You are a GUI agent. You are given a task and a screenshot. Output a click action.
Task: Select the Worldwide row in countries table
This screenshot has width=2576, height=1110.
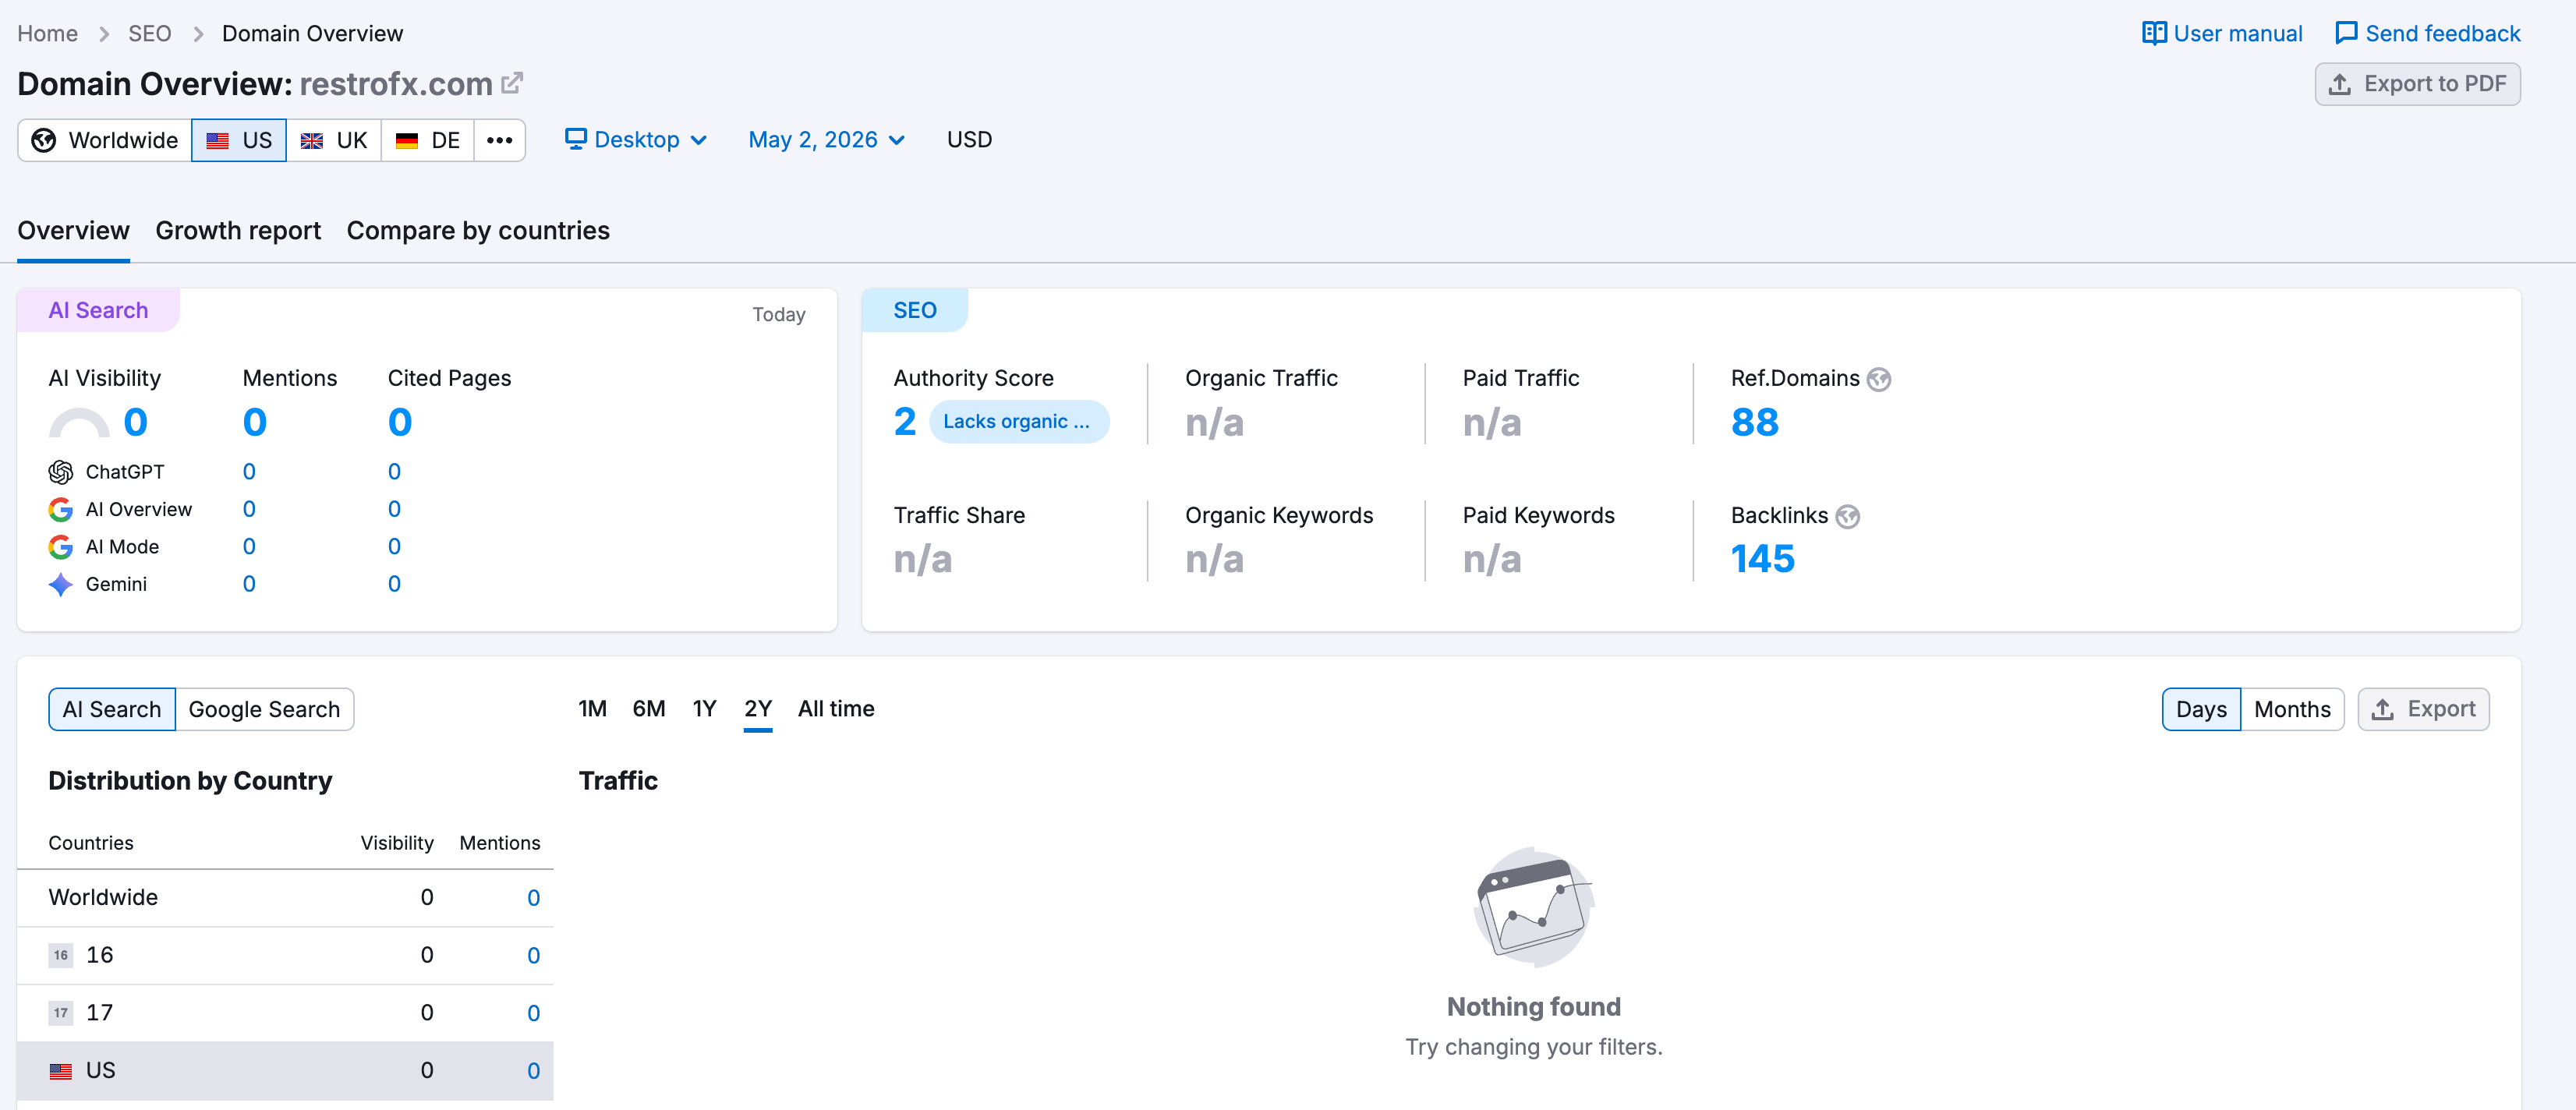285,898
